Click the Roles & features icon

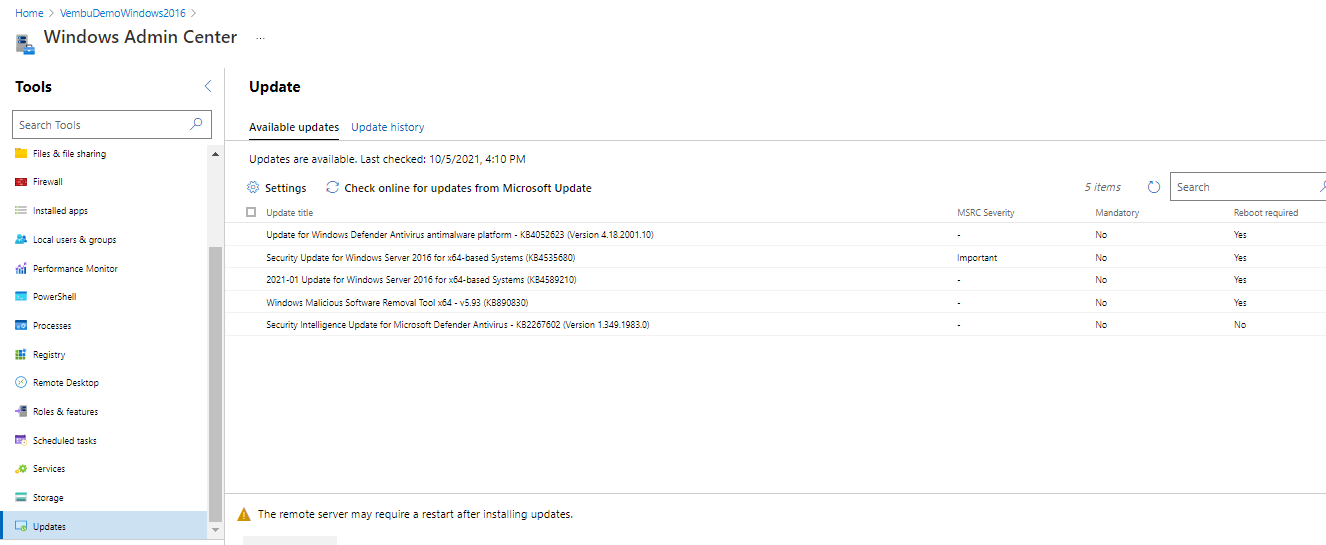click(21, 412)
